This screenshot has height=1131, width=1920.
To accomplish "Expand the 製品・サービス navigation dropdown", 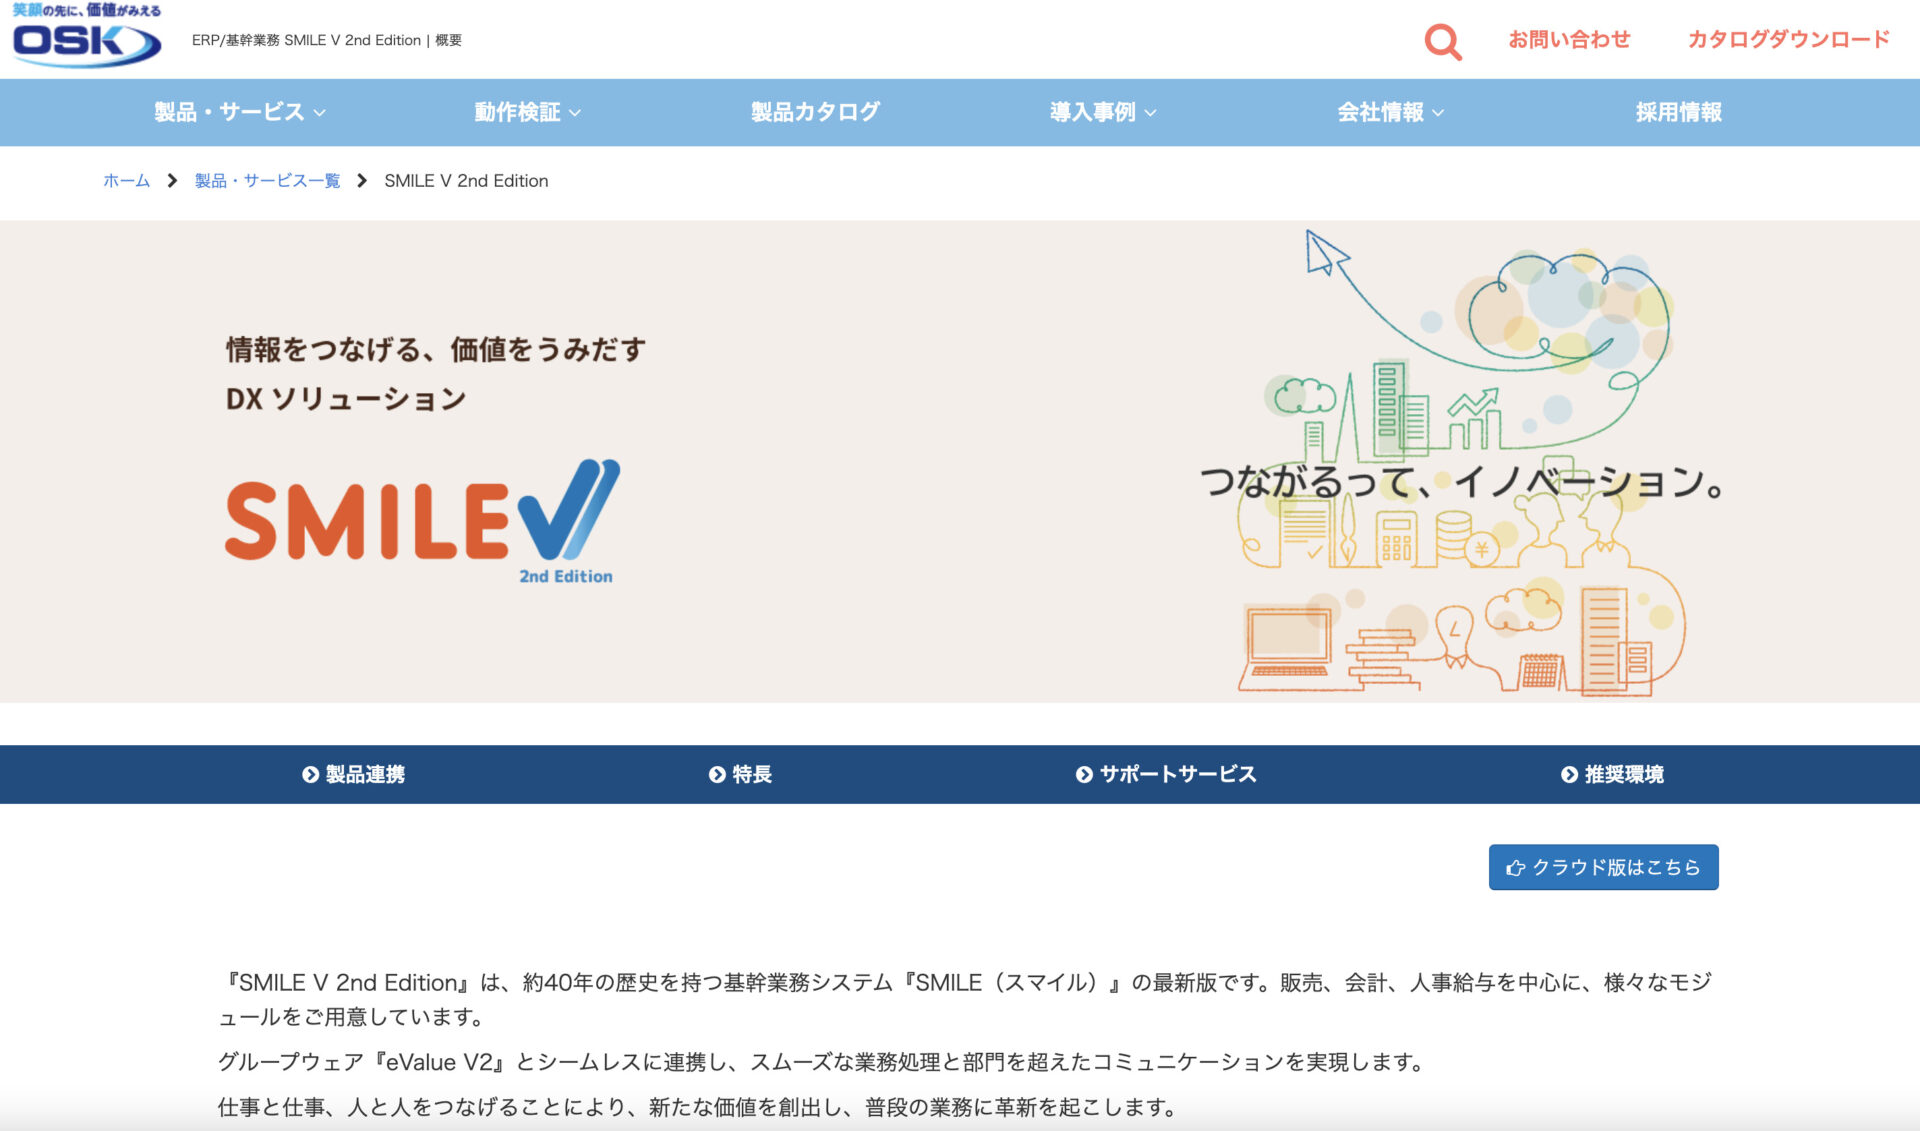I will click(x=236, y=113).
